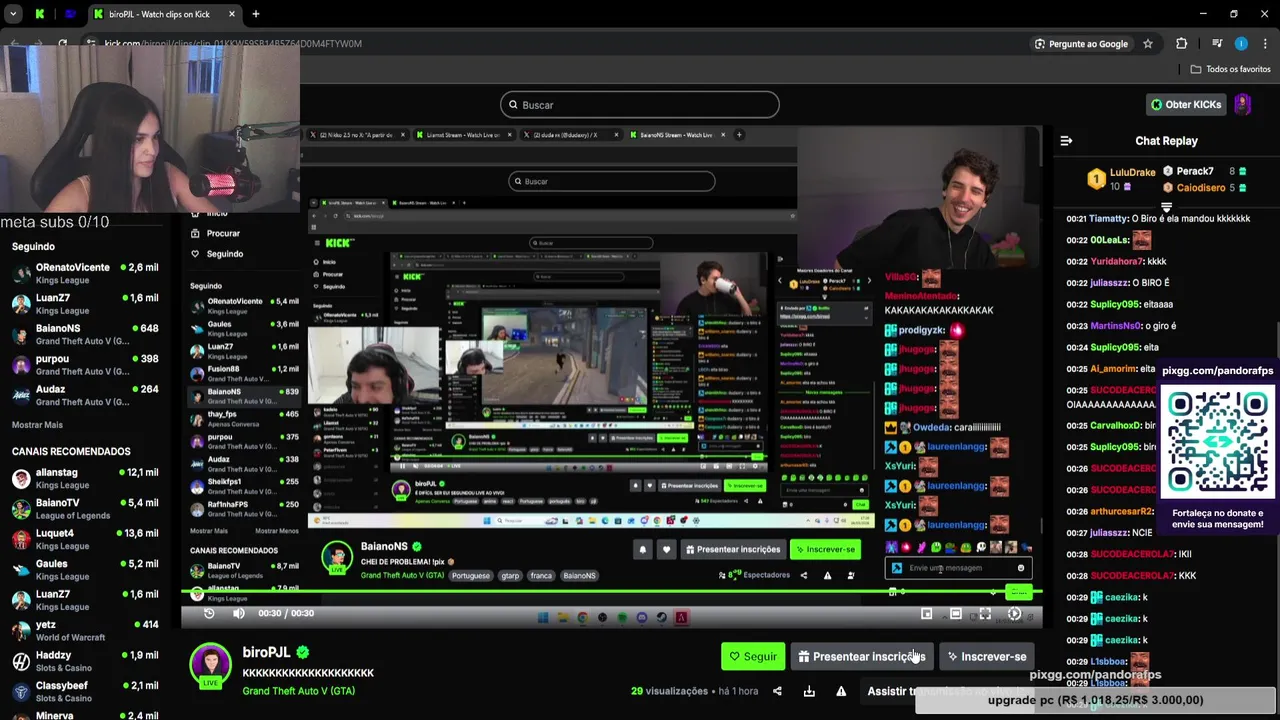The height and width of the screenshot is (720, 1280).
Task: Open the Chrome three-dot menu
Action: pos(1266,44)
